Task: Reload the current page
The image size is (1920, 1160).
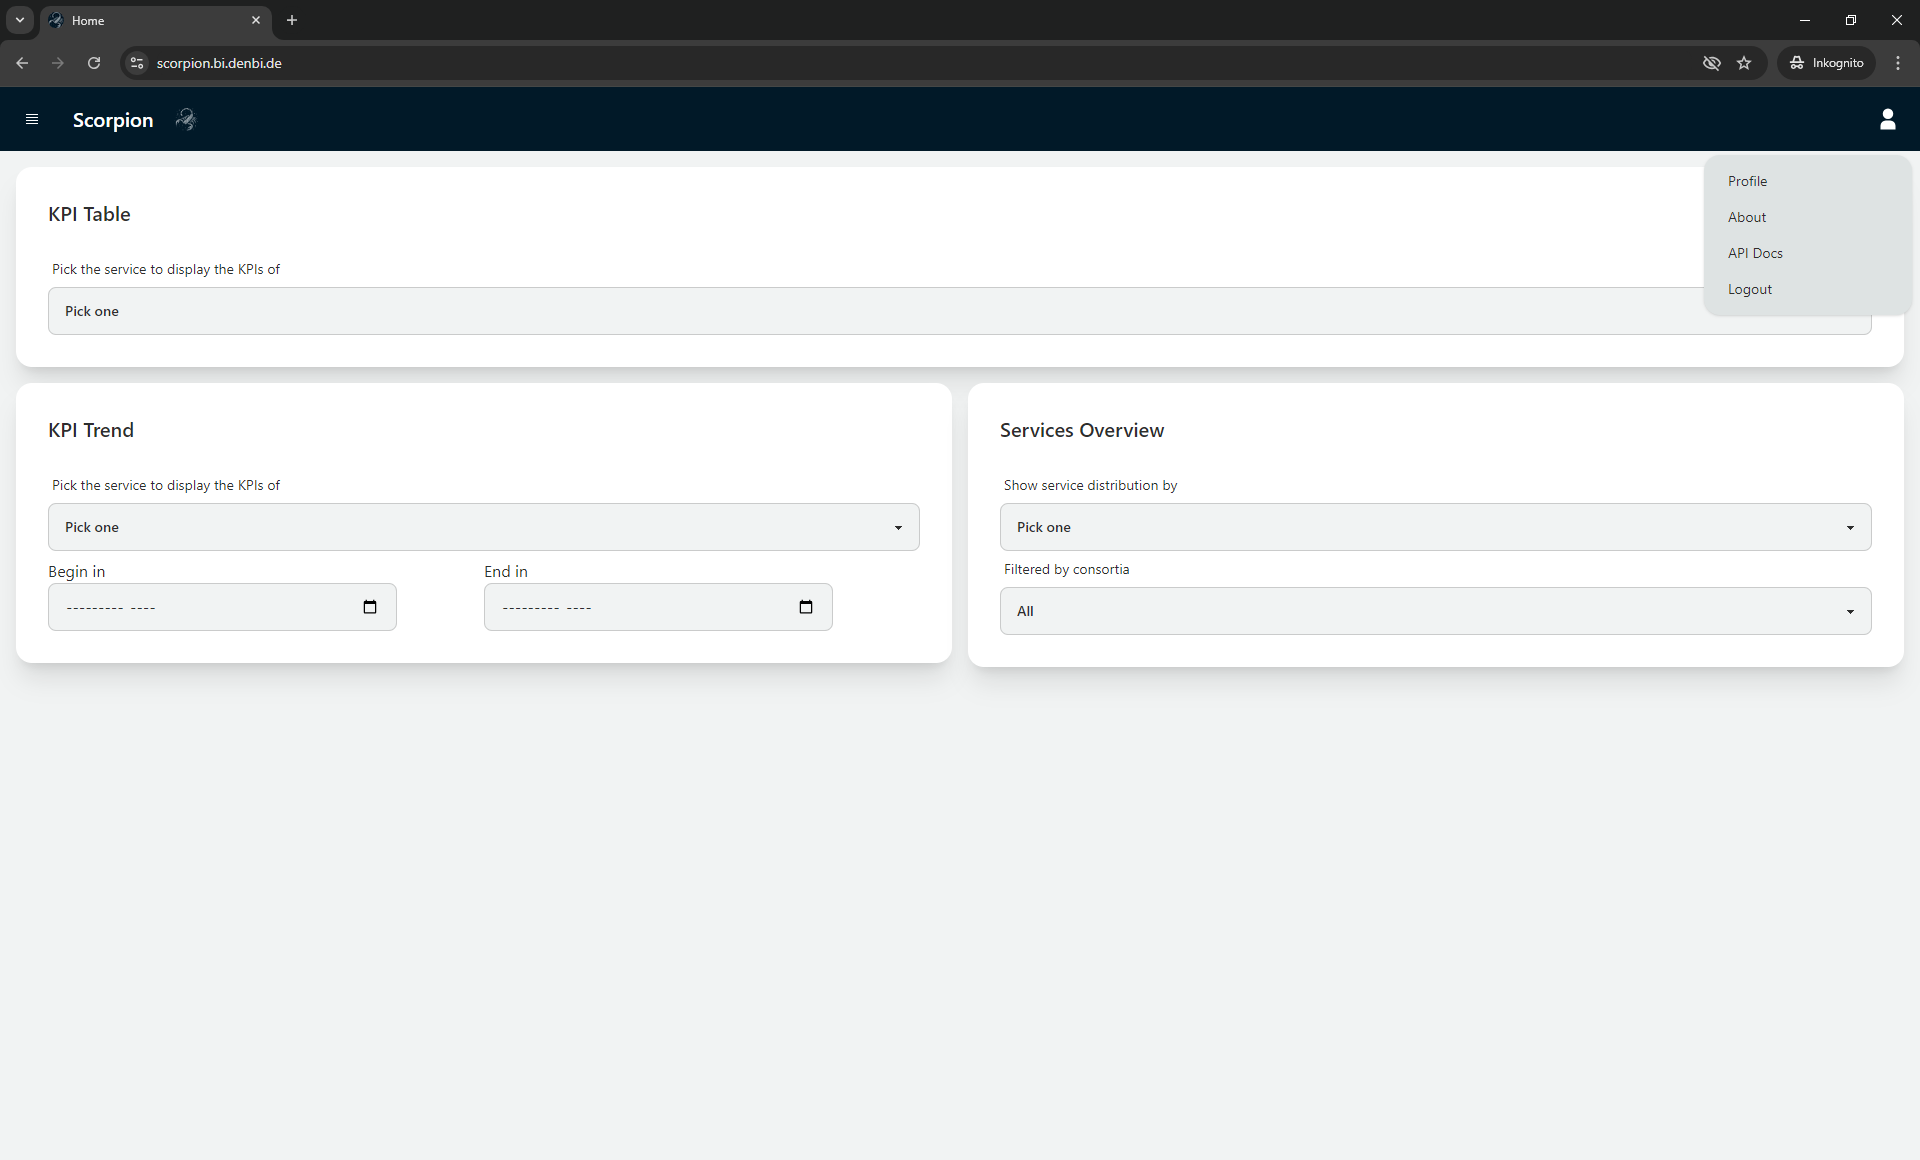Action: tap(94, 63)
